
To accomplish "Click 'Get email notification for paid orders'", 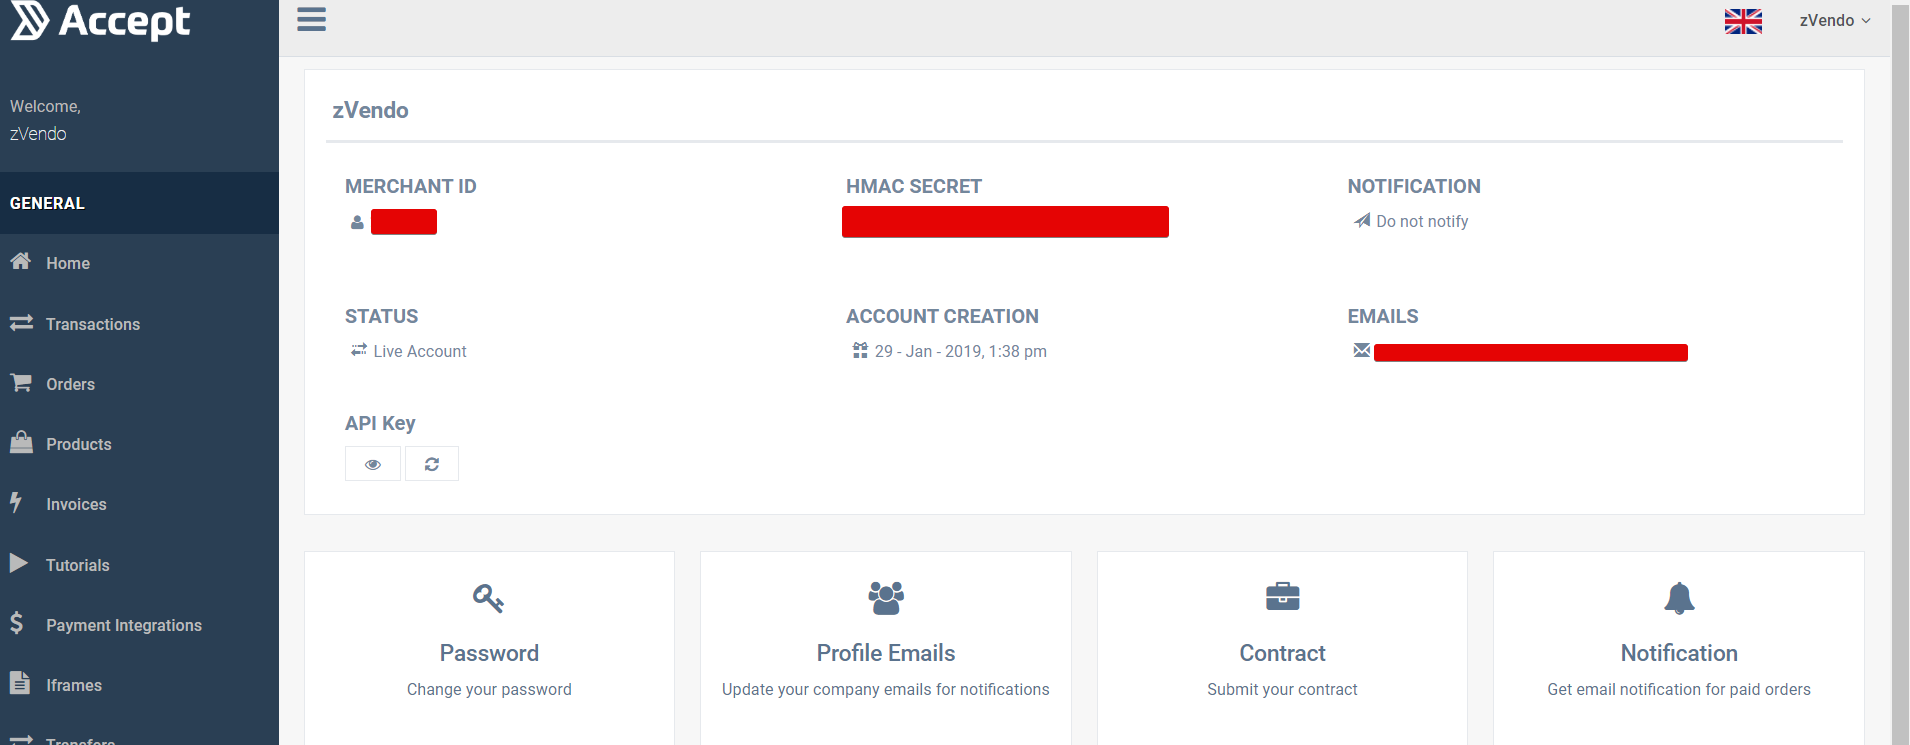I will click(1679, 689).
